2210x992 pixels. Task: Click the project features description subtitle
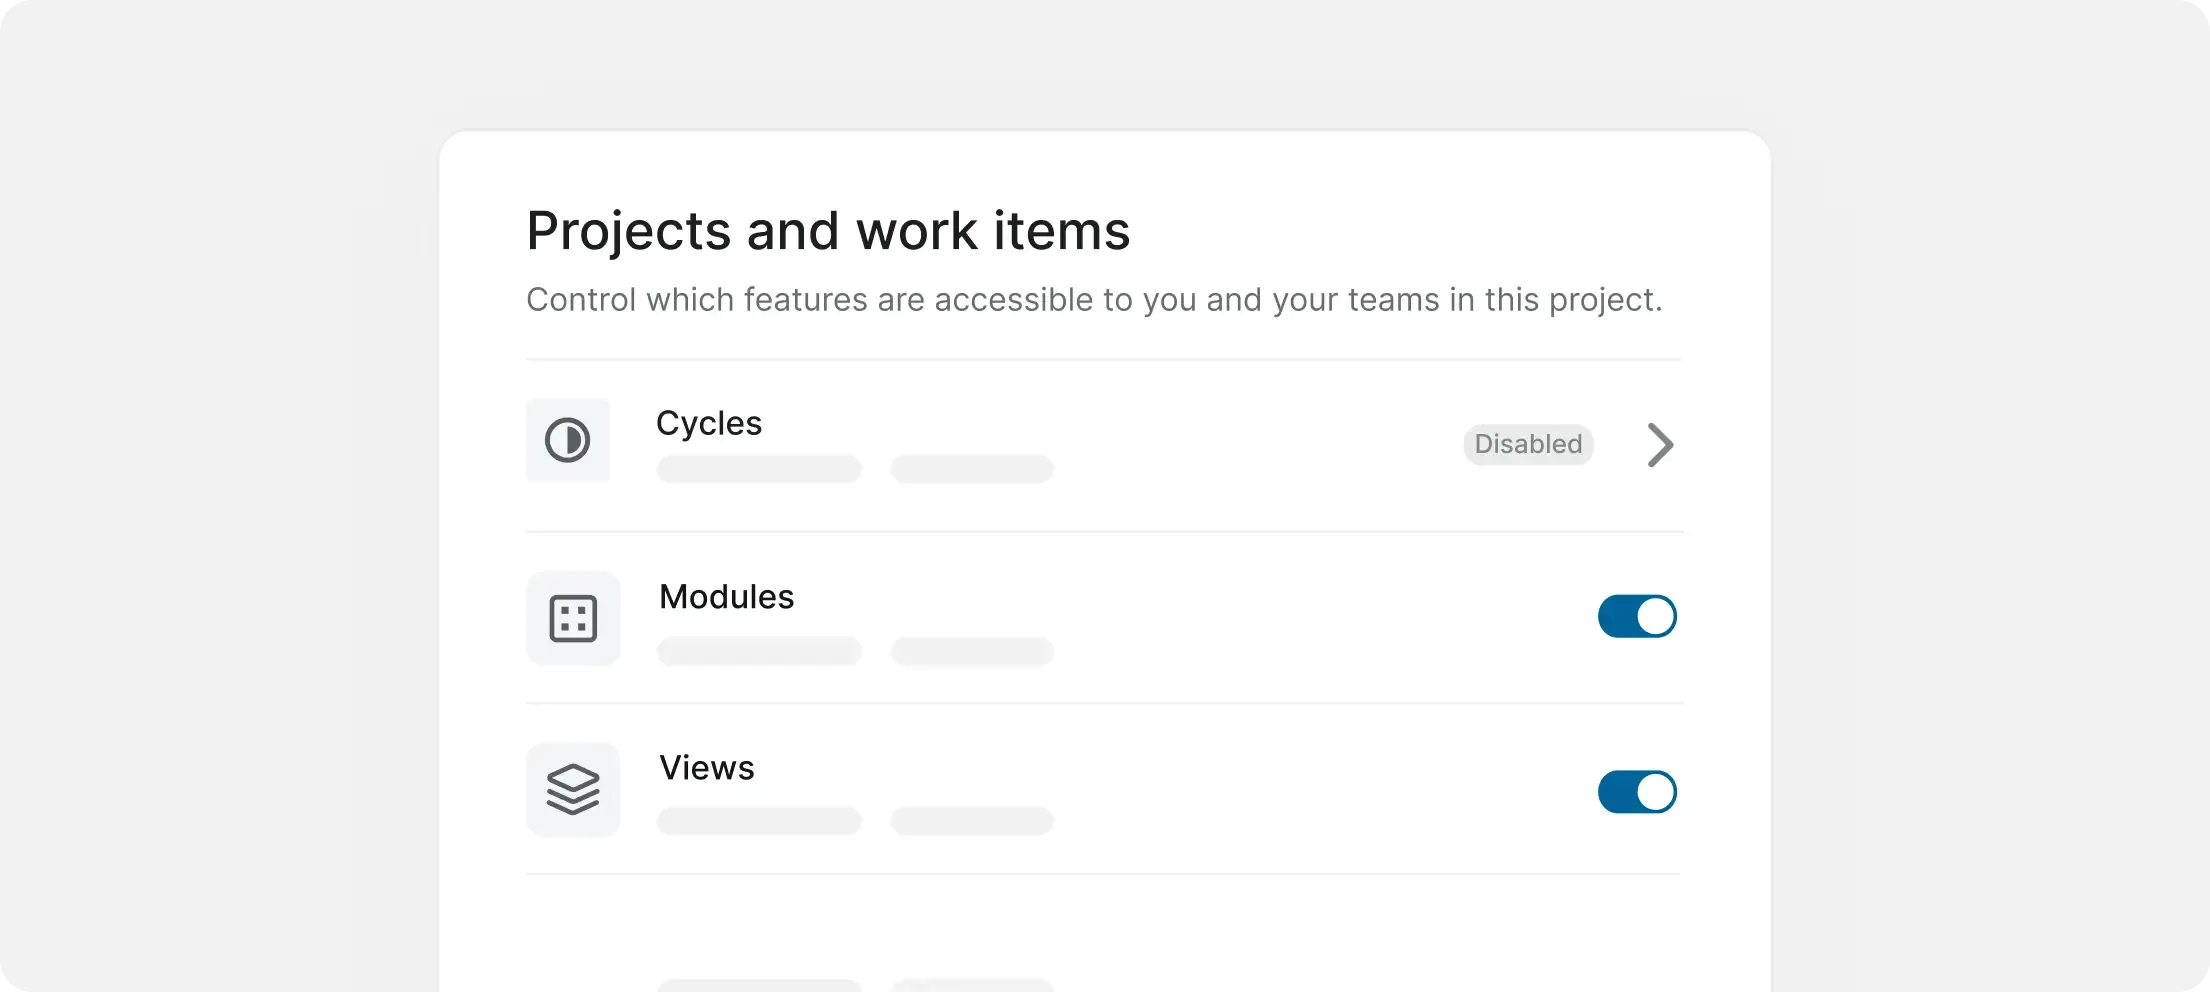click(x=1095, y=299)
